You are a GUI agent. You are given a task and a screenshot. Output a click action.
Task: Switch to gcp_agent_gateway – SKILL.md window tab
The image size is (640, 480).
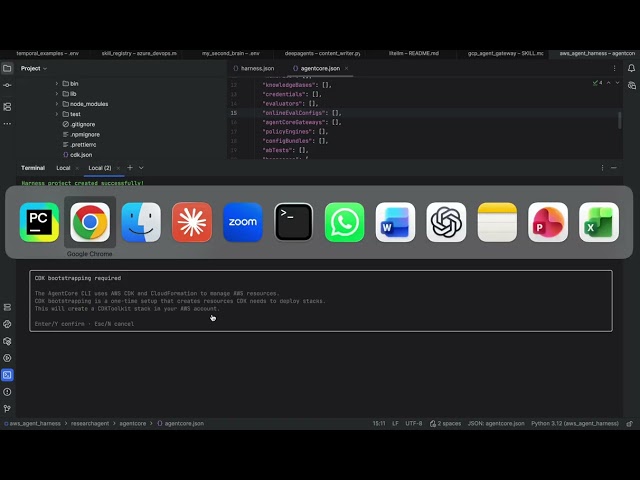click(x=505, y=53)
